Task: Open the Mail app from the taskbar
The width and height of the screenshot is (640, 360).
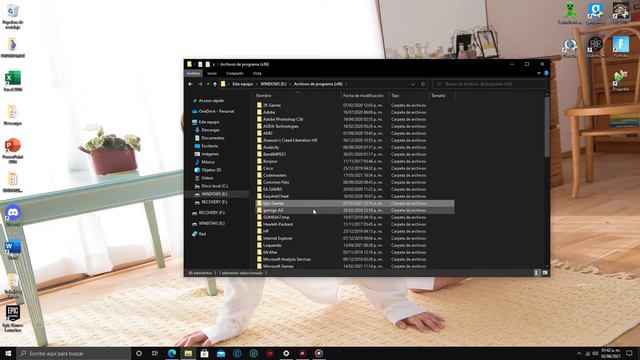Action: point(221,353)
